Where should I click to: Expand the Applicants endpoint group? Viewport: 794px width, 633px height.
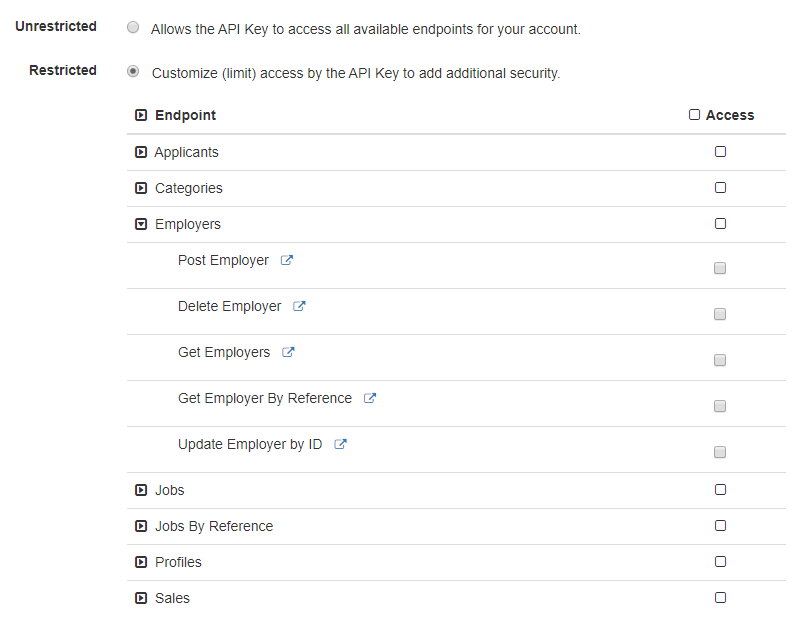pyautogui.click(x=141, y=152)
